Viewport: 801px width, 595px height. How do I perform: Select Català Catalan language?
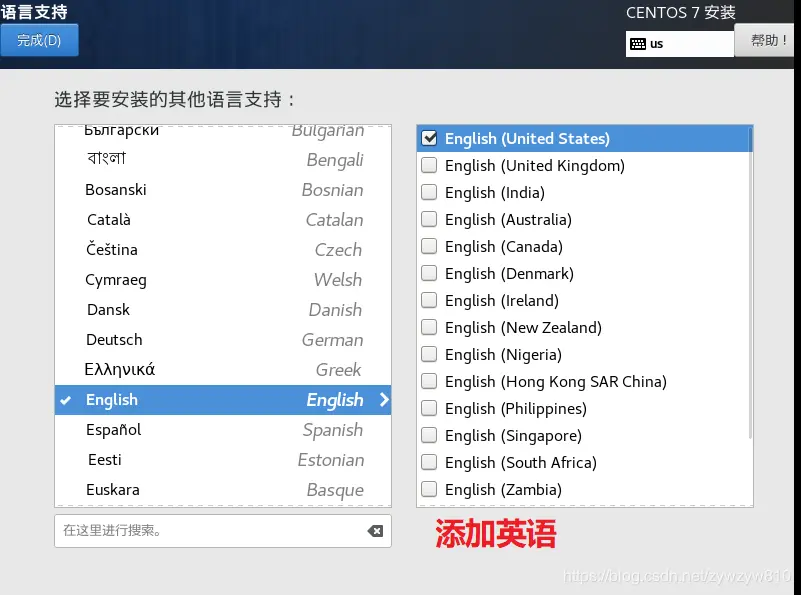coord(223,220)
